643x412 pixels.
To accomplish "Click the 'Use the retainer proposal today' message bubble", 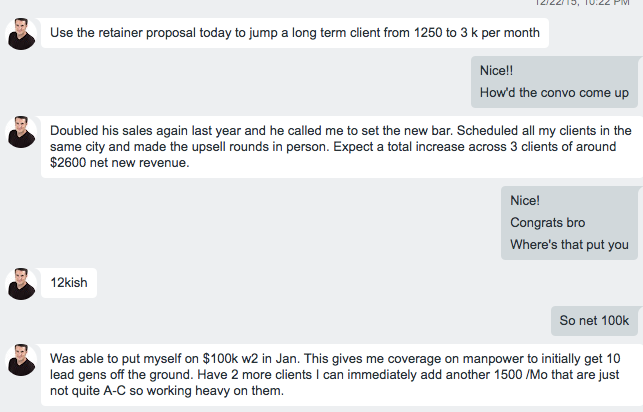I will click(294, 32).
